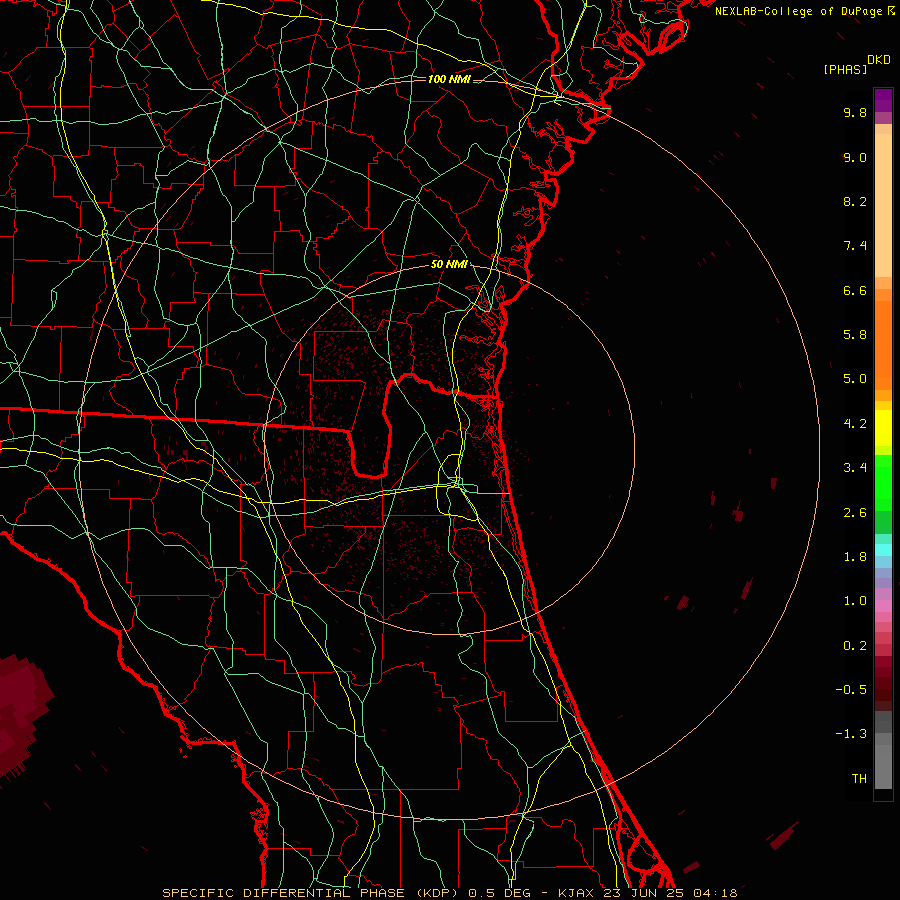Click the 0.2 value on the color scale

[855, 646]
